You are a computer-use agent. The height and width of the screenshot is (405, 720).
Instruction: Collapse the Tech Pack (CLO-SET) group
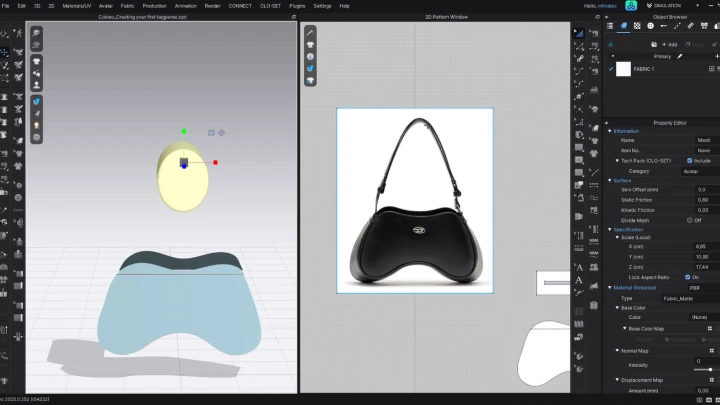(617, 161)
